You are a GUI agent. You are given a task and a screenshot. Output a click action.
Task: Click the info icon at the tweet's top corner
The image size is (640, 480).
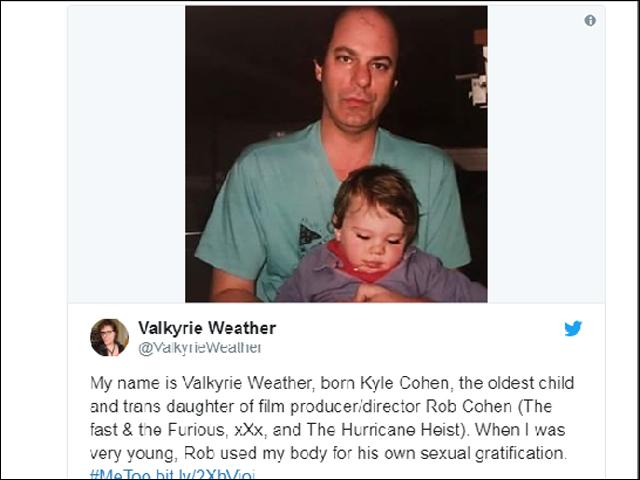pyautogui.click(x=590, y=20)
